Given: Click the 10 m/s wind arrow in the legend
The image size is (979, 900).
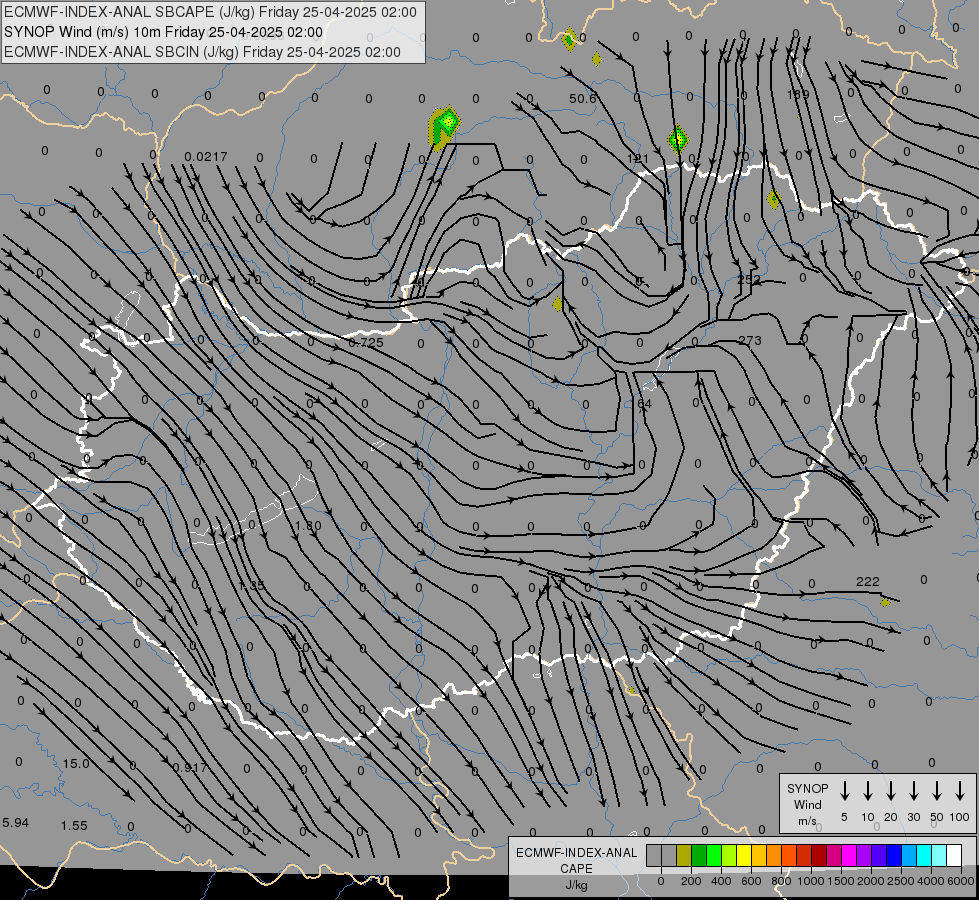Looking at the screenshot, I should pos(867,791).
